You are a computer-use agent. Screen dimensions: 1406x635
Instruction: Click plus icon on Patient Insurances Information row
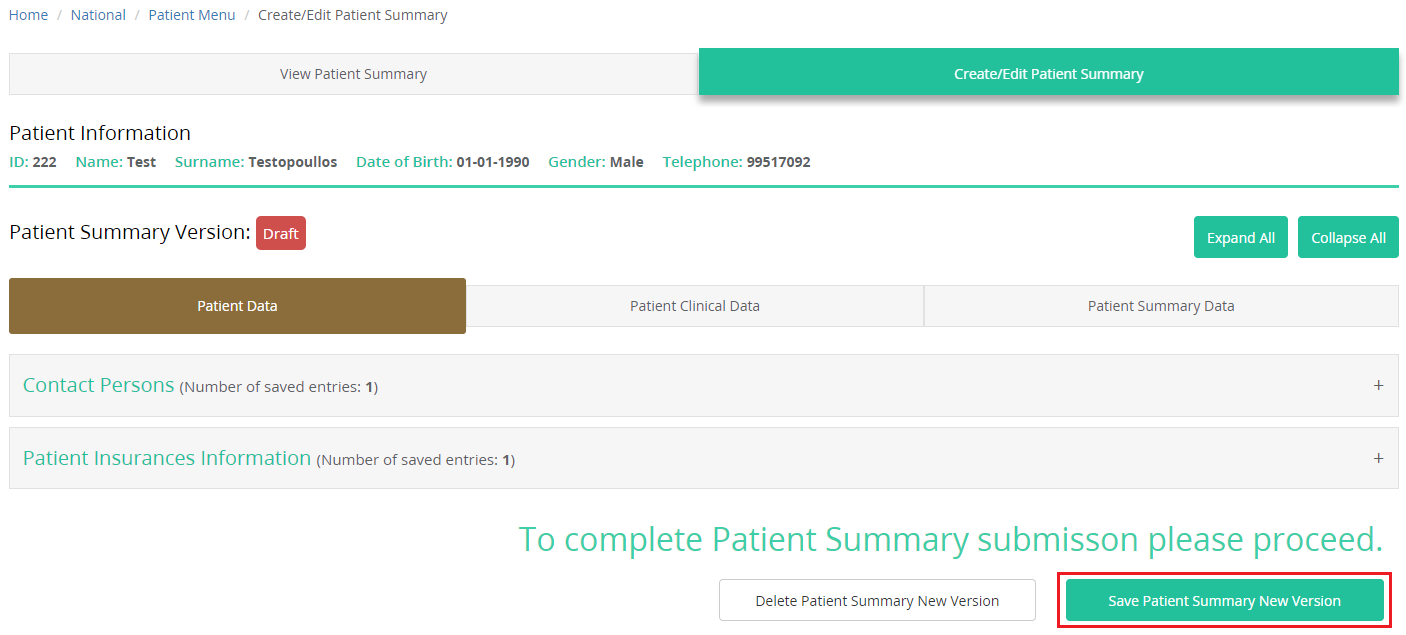pyautogui.click(x=1378, y=458)
